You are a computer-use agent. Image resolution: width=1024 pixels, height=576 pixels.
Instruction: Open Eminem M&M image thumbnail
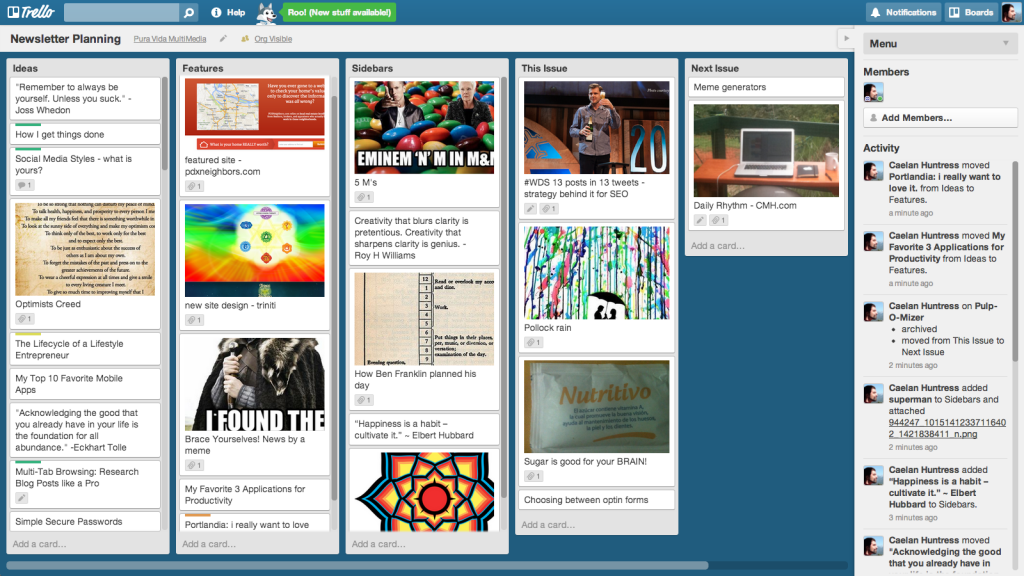[x=424, y=127]
